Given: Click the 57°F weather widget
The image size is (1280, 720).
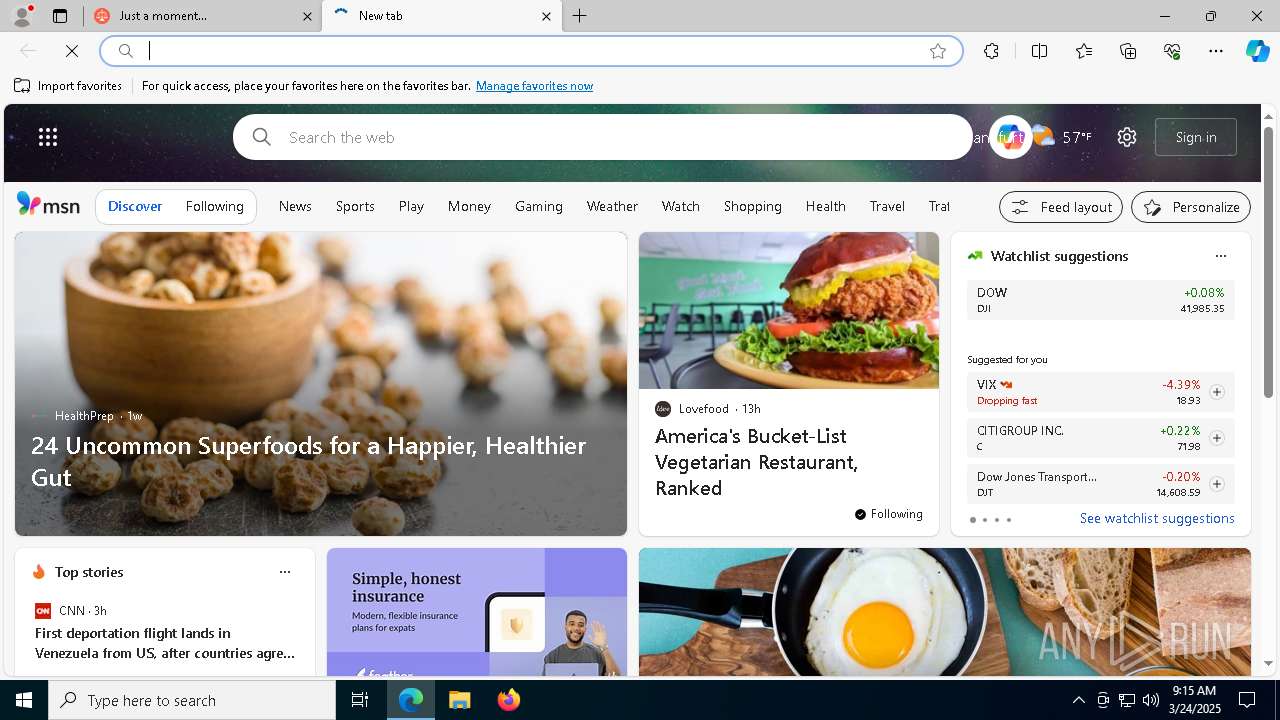Looking at the screenshot, I should pos(1062,137).
